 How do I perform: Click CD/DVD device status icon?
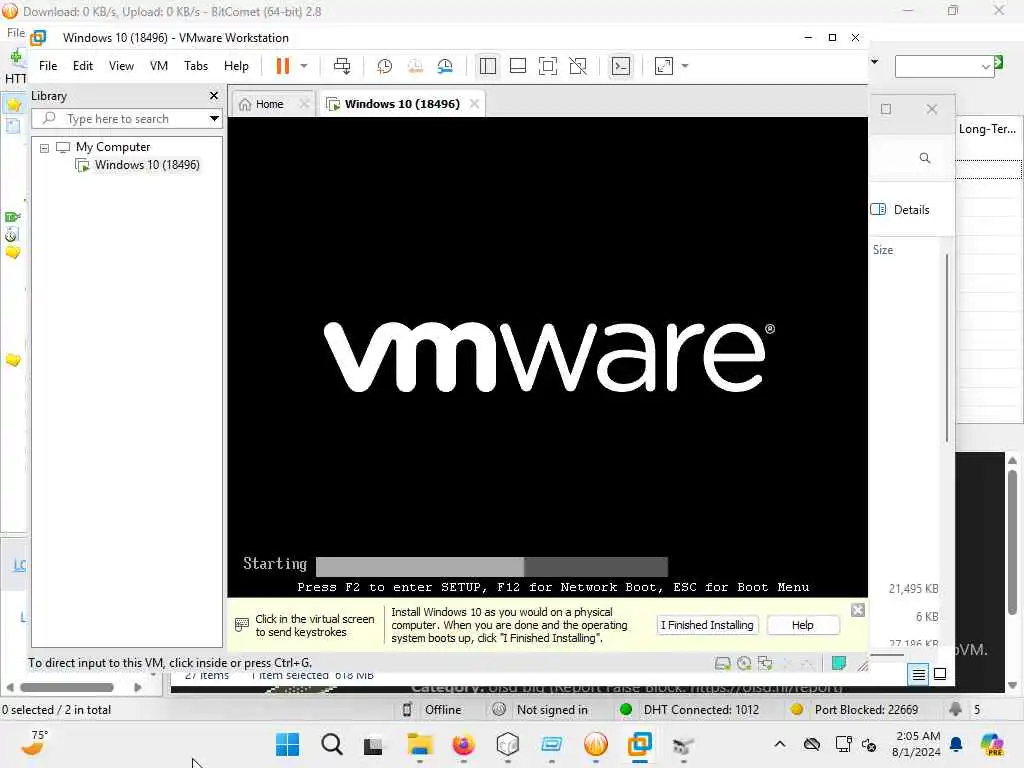coord(743,664)
